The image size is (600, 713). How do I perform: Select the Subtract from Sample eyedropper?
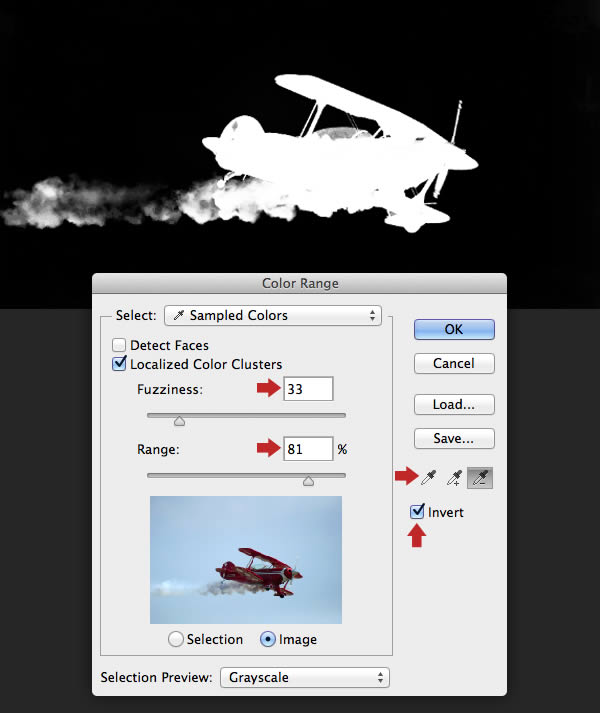480,477
